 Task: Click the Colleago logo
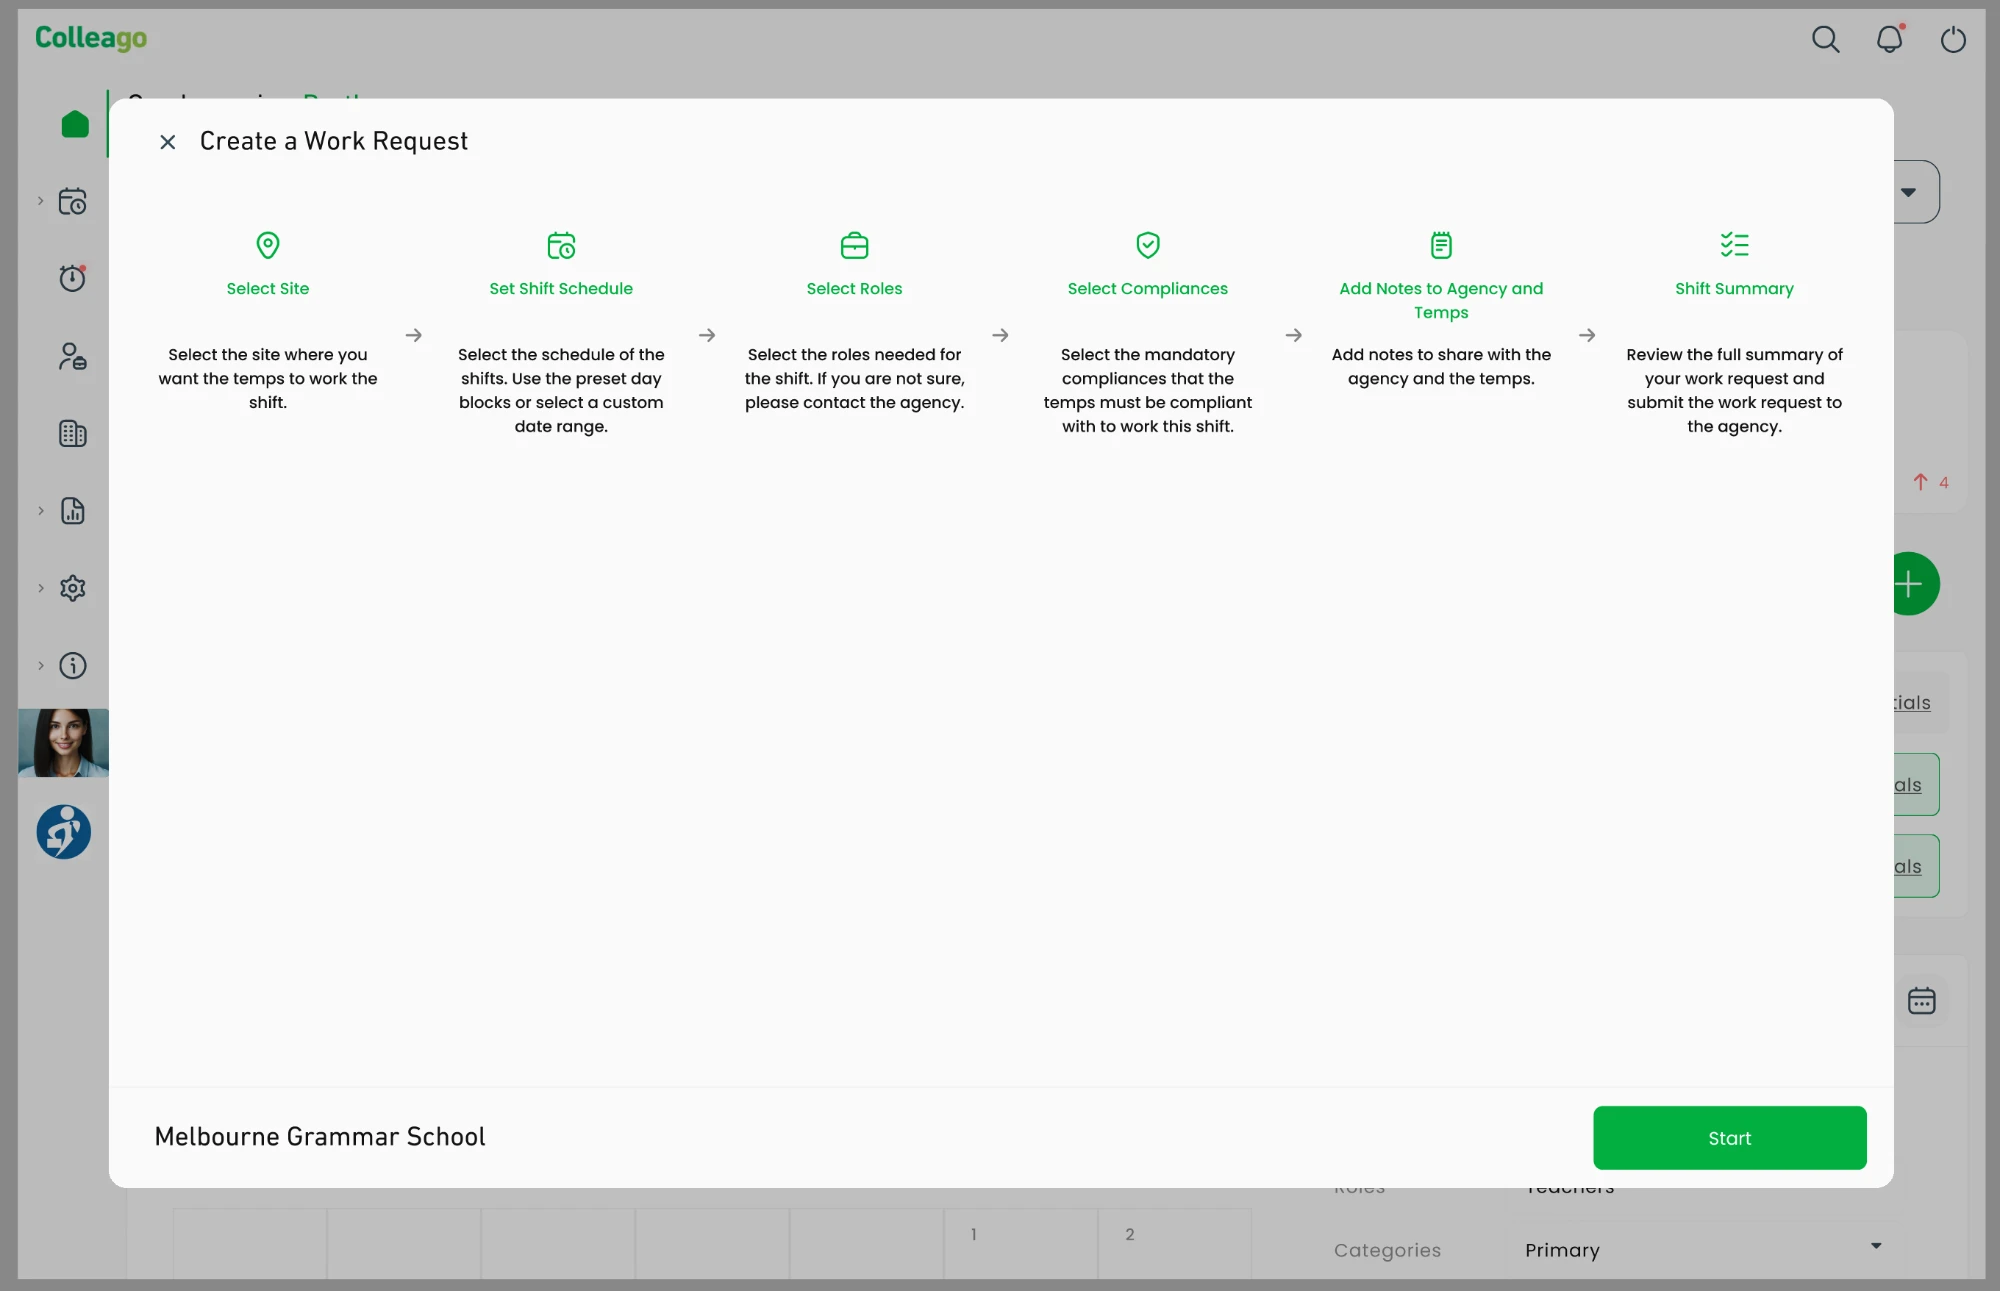pos(91,38)
